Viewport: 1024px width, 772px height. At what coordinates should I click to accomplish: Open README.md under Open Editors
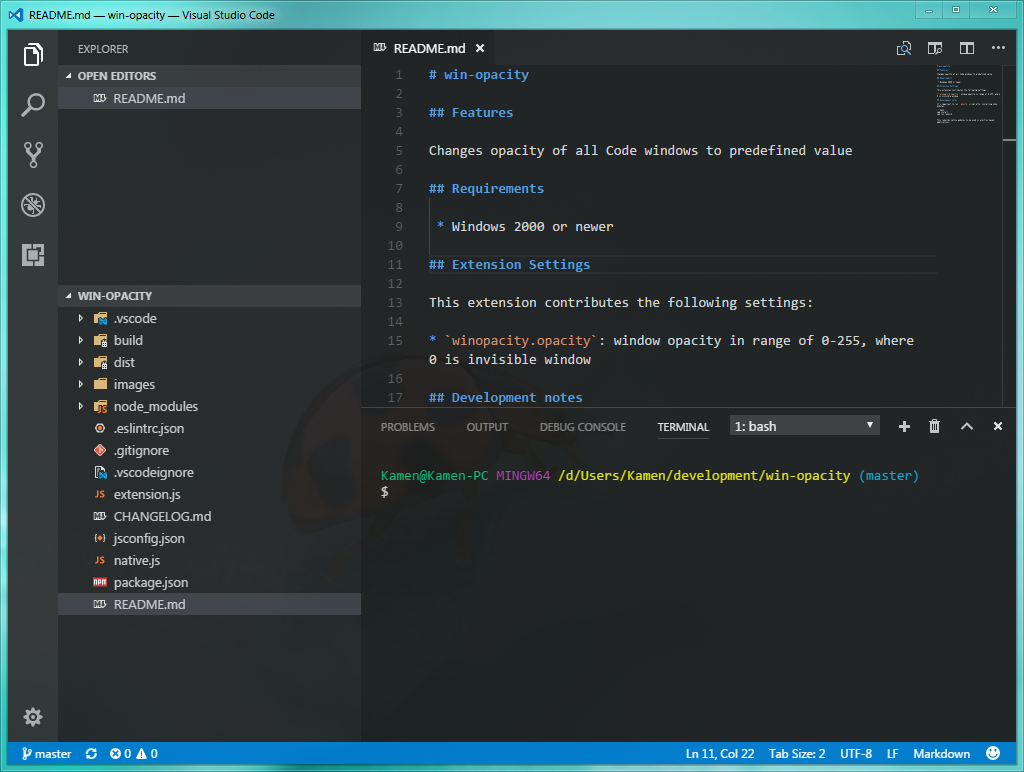coord(209,98)
